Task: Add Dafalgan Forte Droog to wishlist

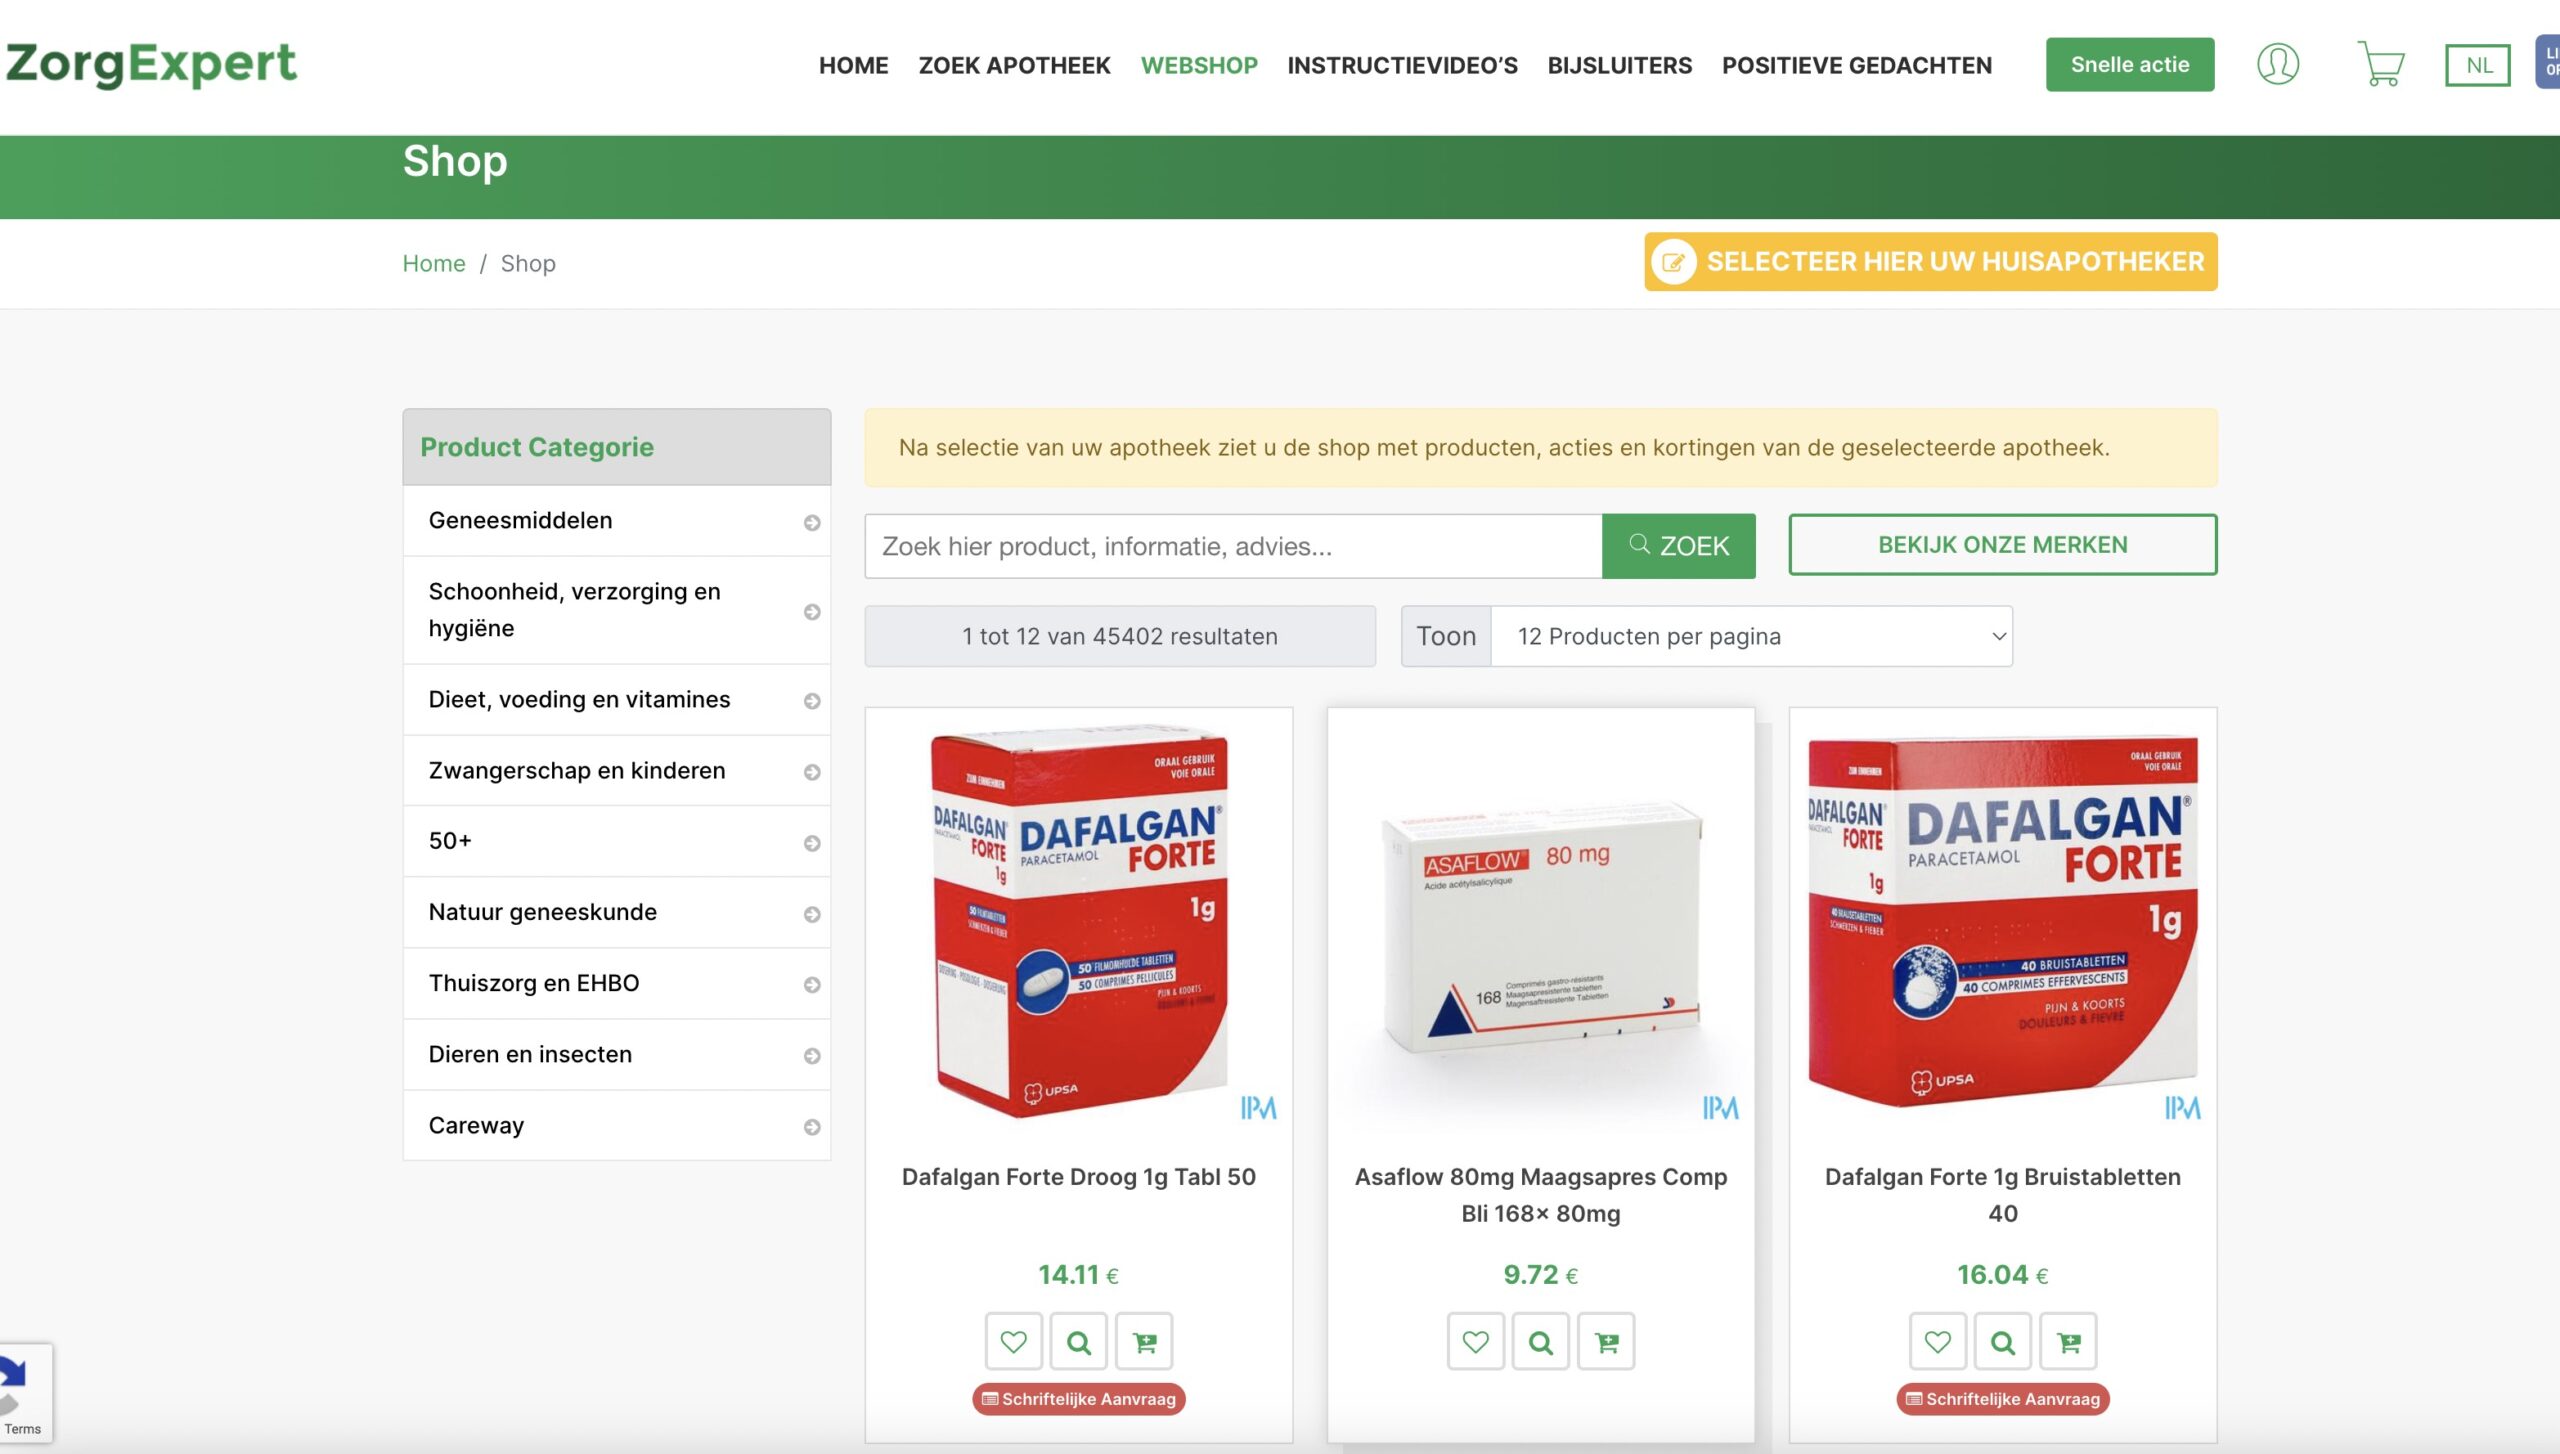Action: pyautogui.click(x=1013, y=1341)
